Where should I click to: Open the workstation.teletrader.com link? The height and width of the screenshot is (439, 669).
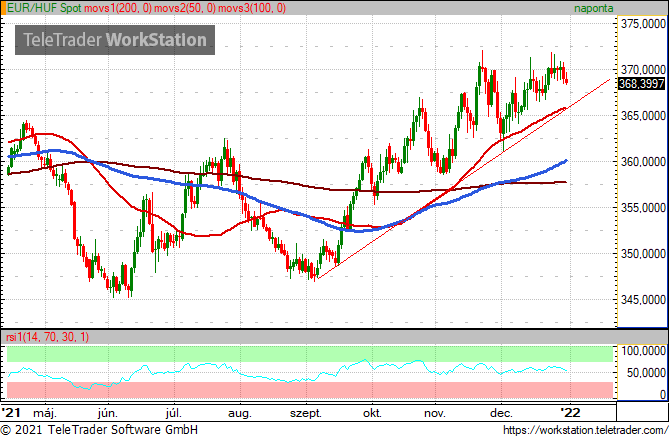click(x=585, y=430)
